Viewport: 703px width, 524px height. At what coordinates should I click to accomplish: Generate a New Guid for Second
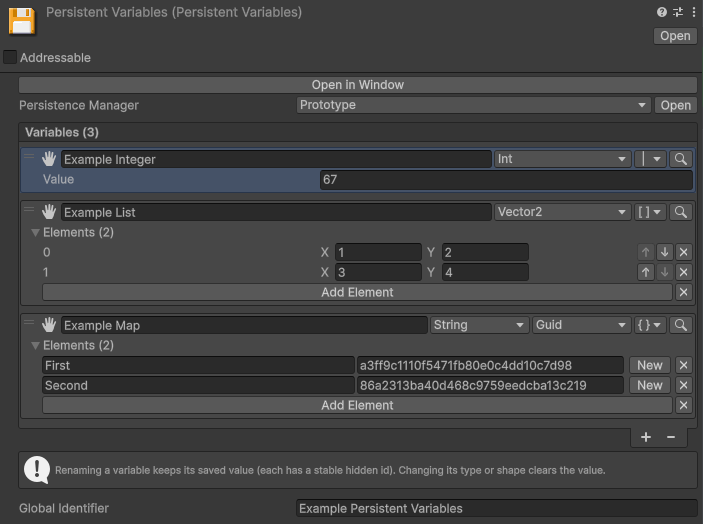coord(650,385)
